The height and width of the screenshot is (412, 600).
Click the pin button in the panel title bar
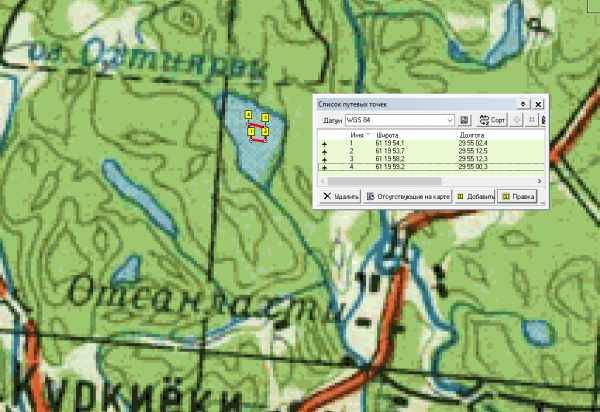click(x=523, y=103)
